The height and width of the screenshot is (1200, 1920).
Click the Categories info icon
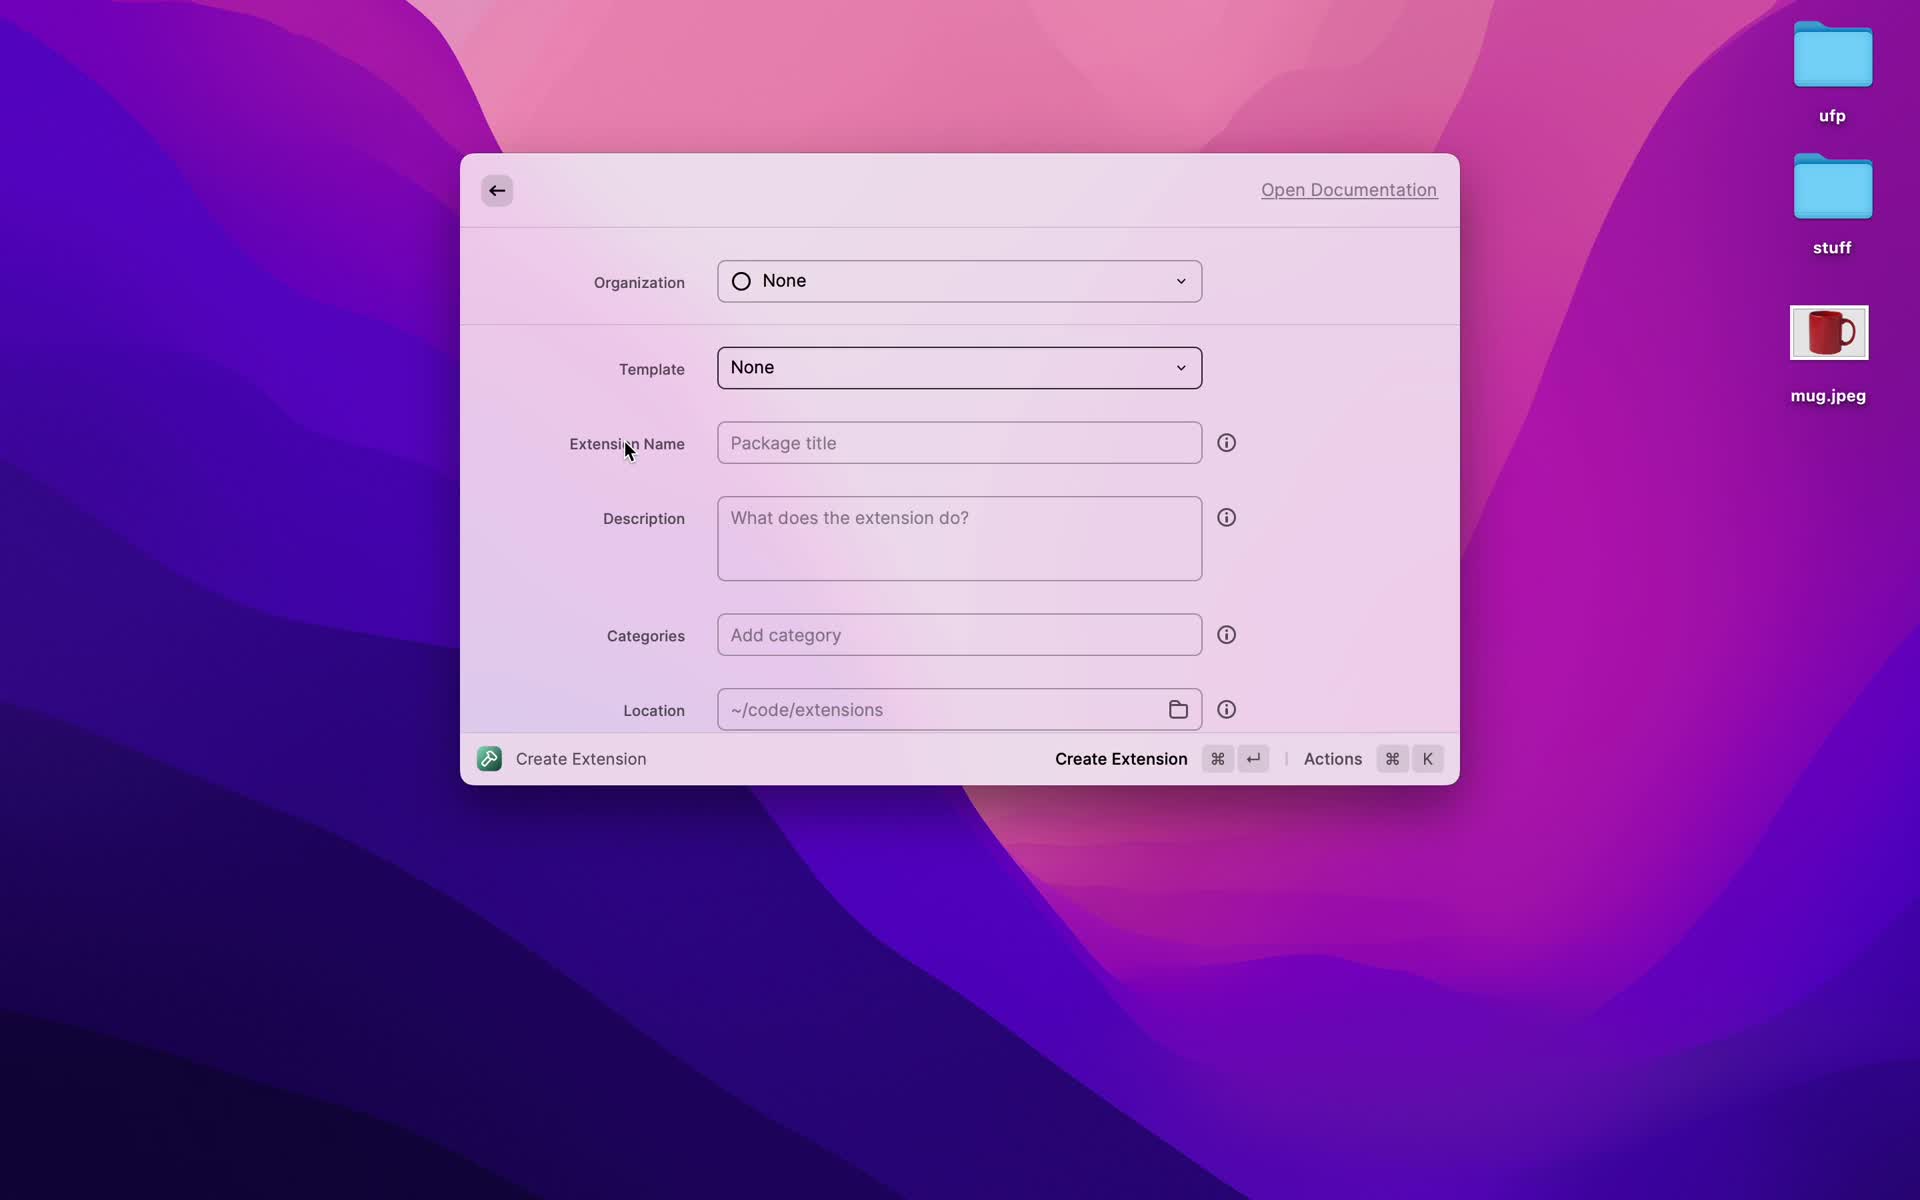(1226, 635)
